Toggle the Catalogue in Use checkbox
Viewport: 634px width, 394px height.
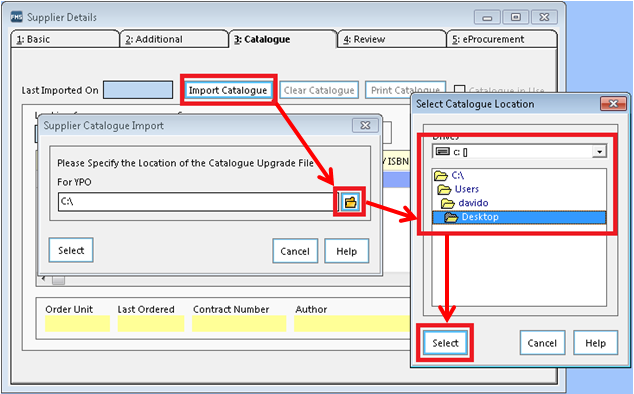point(459,90)
